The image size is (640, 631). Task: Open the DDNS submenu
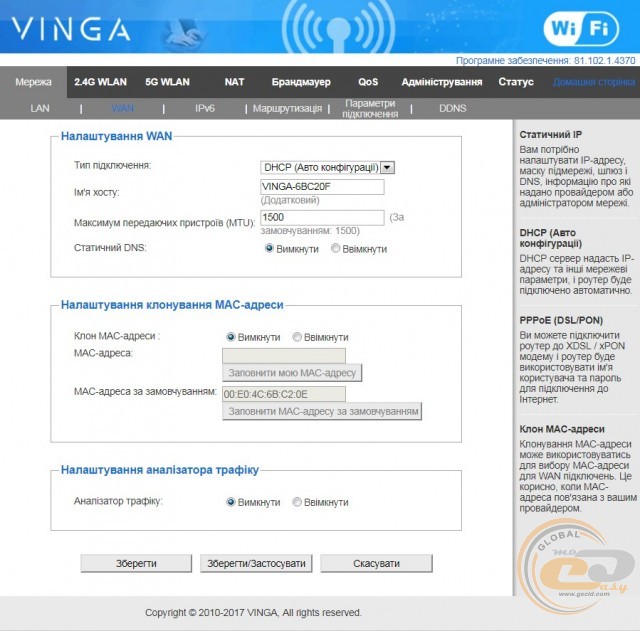coord(453,108)
